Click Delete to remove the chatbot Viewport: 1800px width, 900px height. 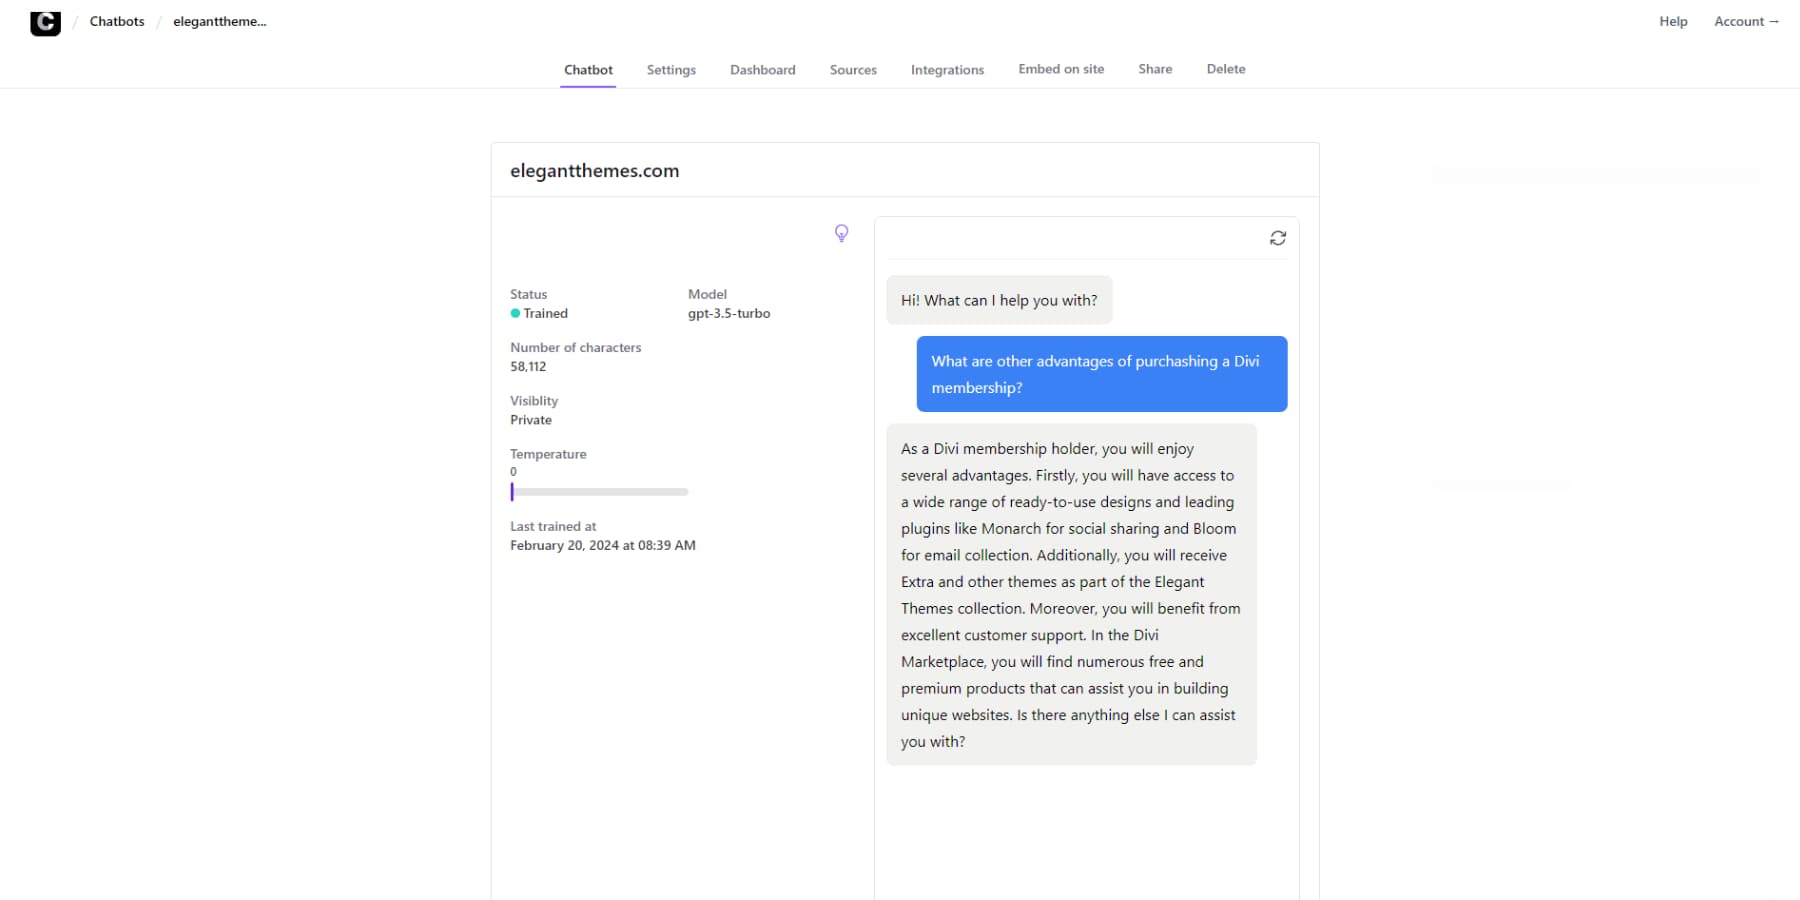tap(1226, 69)
